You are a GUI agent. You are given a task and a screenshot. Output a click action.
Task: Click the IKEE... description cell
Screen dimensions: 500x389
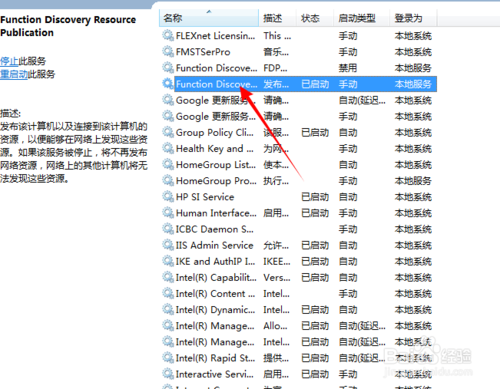277,261
